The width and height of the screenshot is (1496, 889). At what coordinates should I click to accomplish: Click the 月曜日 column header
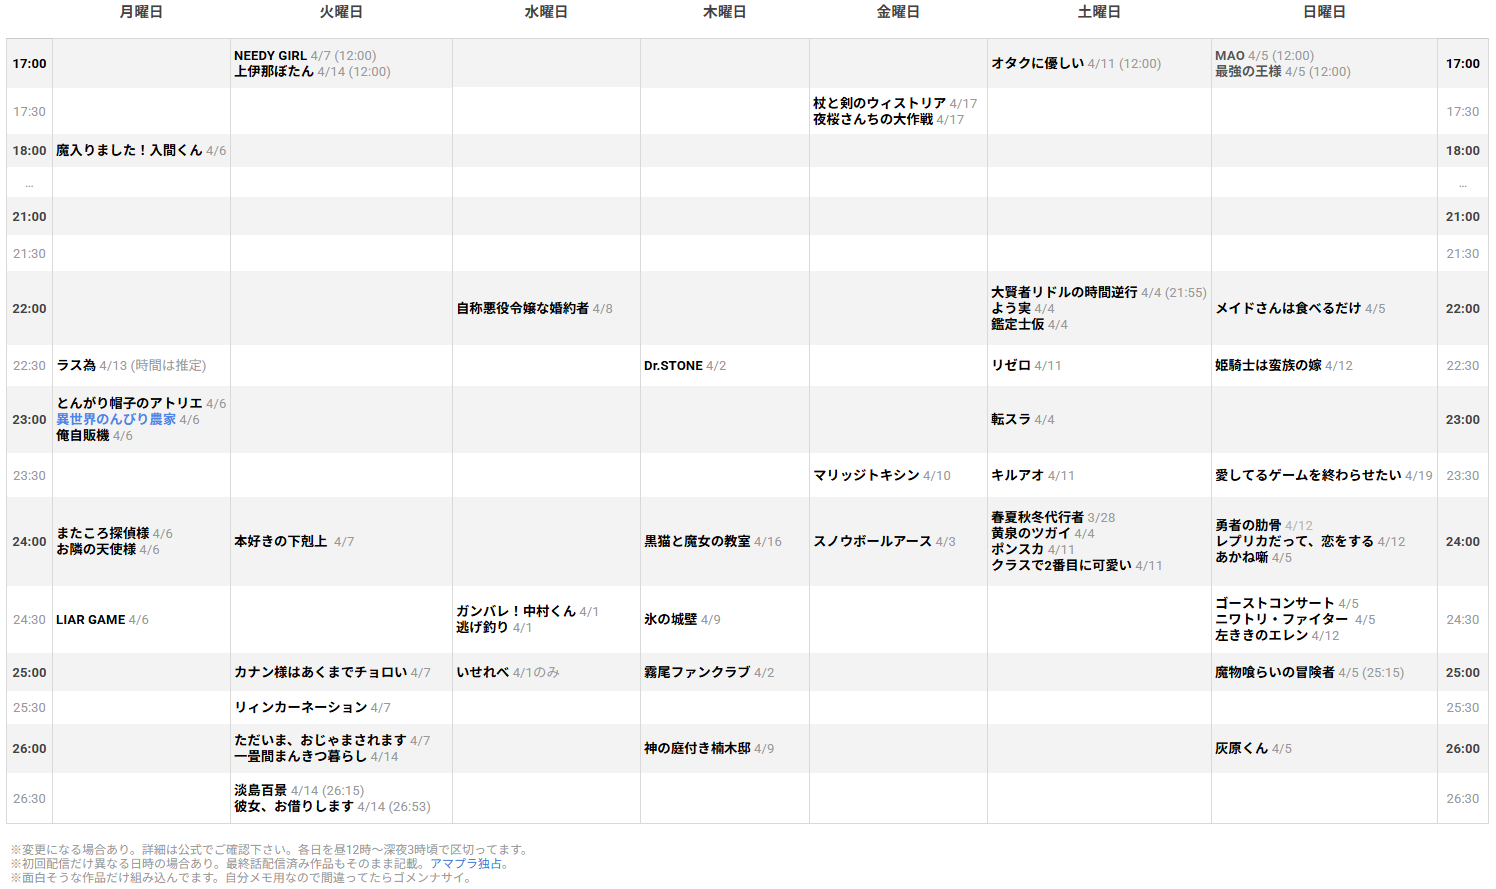pyautogui.click(x=141, y=12)
